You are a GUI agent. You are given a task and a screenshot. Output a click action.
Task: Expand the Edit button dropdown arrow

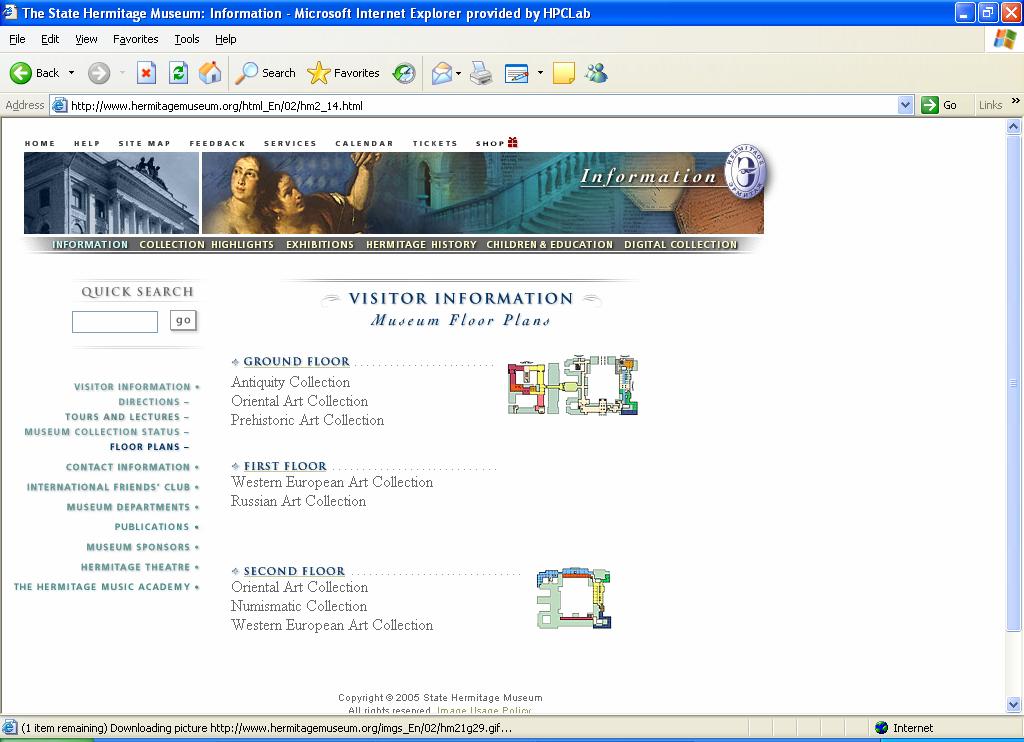[x=540, y=73]
